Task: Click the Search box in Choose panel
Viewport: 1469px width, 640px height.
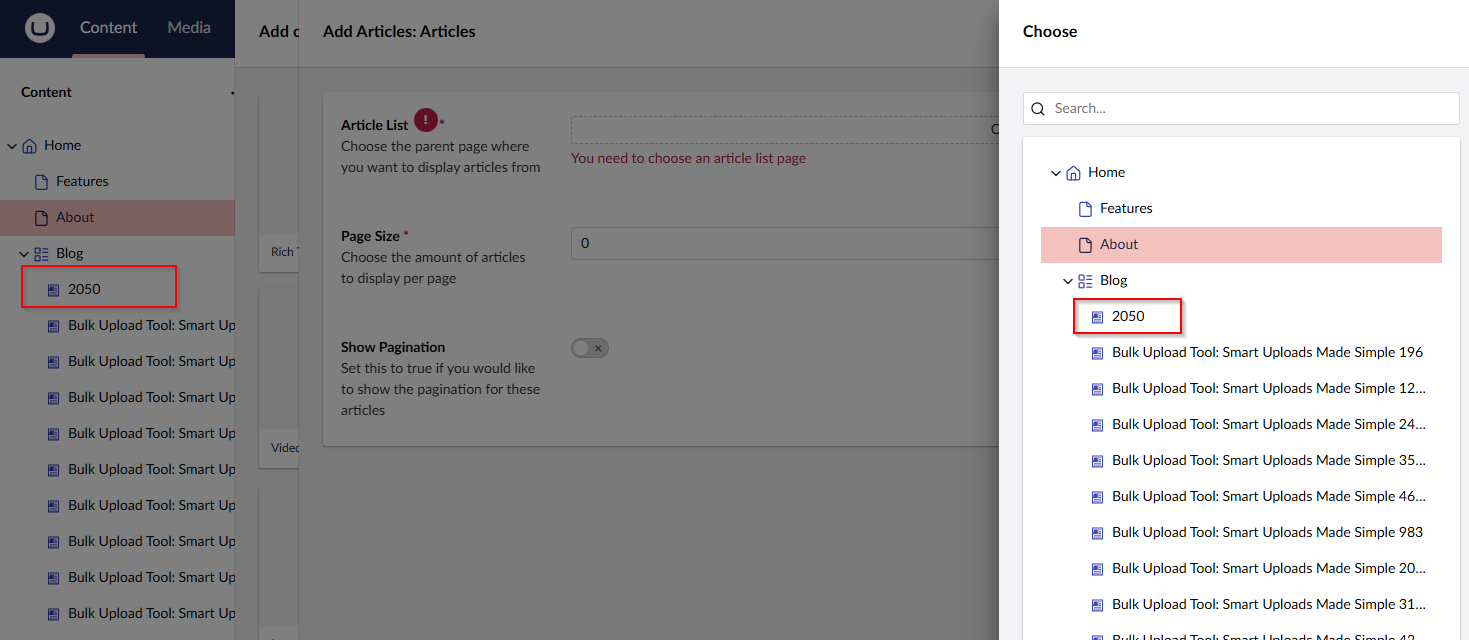Action: click(1241, 108)
